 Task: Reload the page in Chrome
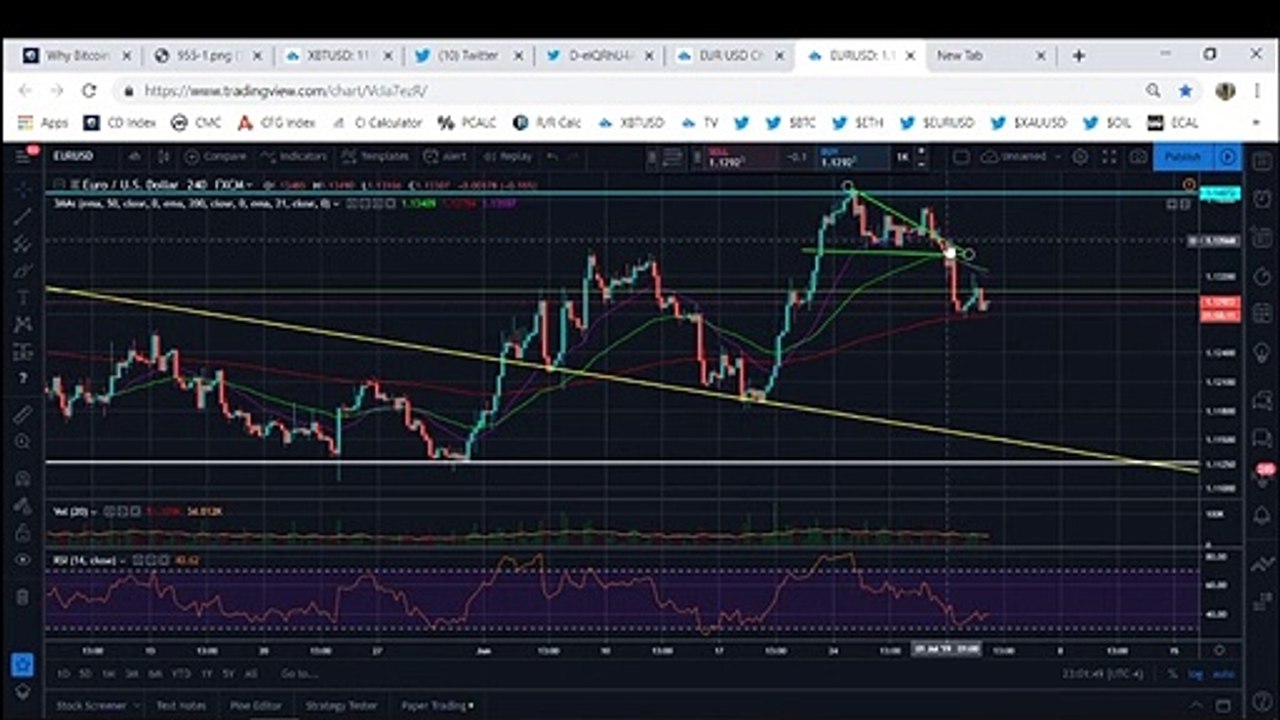89,91
